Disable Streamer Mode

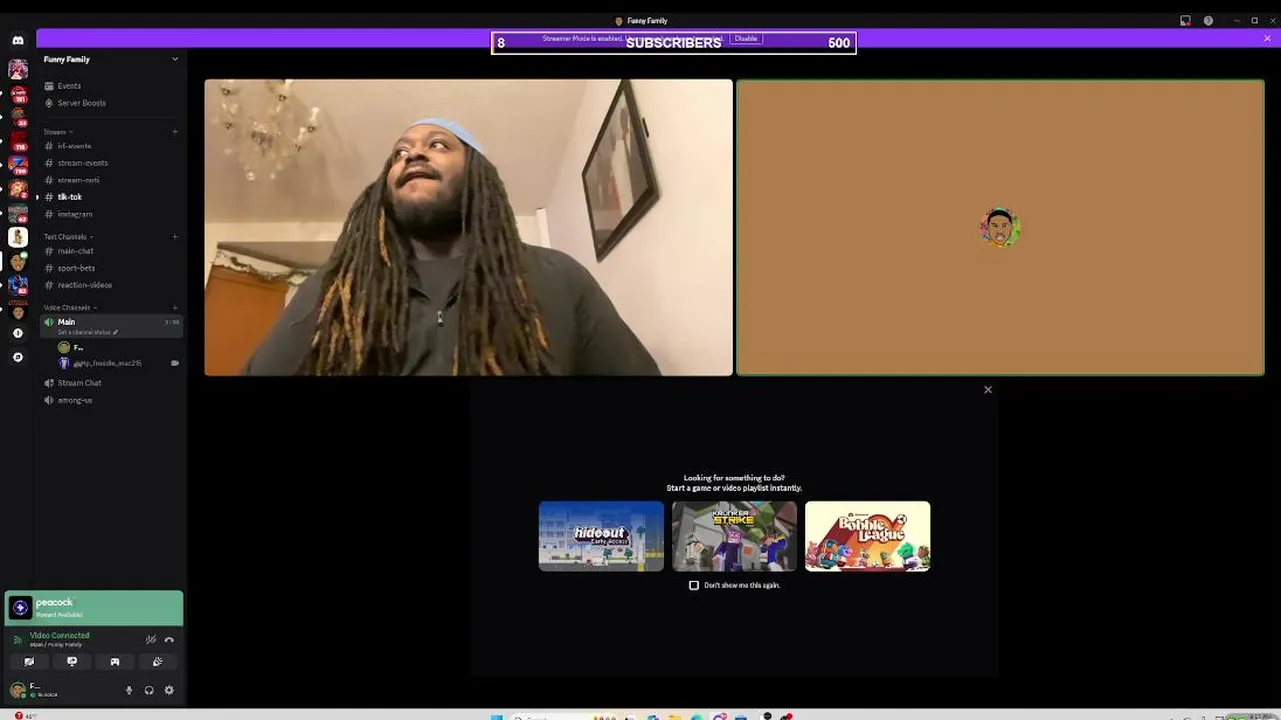746,38
